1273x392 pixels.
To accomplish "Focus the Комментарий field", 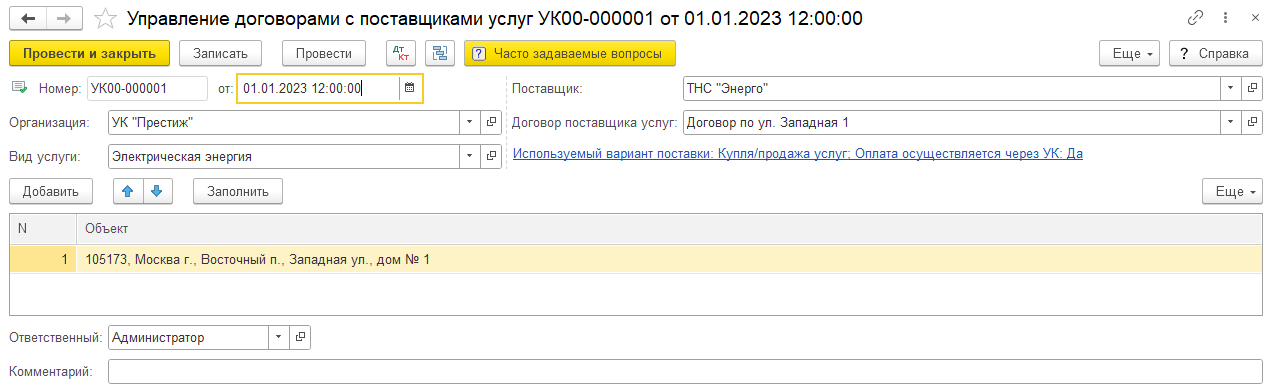I will (685, 372).
